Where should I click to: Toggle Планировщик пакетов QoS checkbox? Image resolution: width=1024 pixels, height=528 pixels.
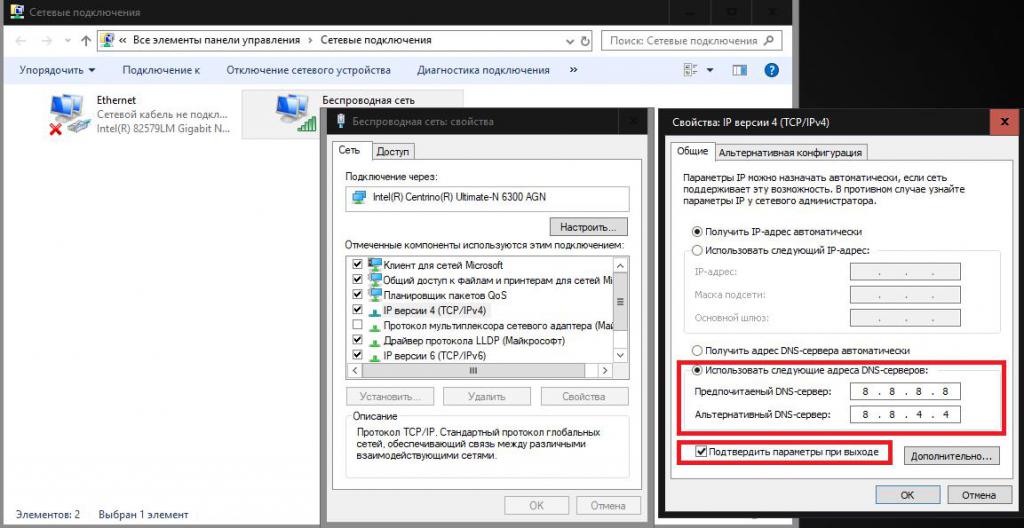357,295
